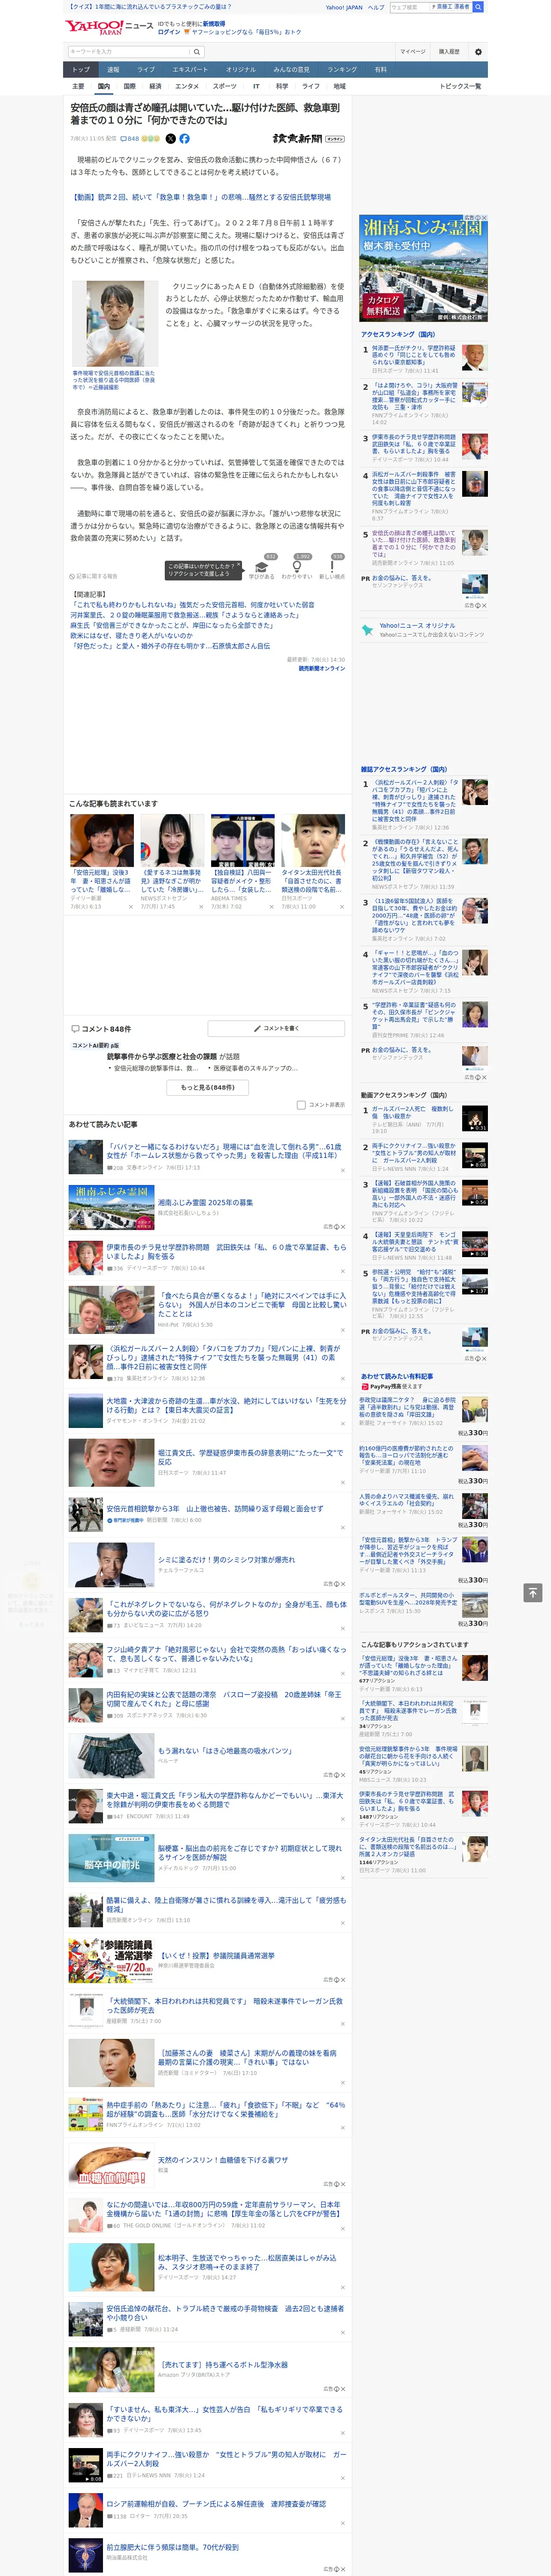This screenshot has height=2576, width=551.
Task: Click the ヘルプ link in header
Action: coord(376,7)
